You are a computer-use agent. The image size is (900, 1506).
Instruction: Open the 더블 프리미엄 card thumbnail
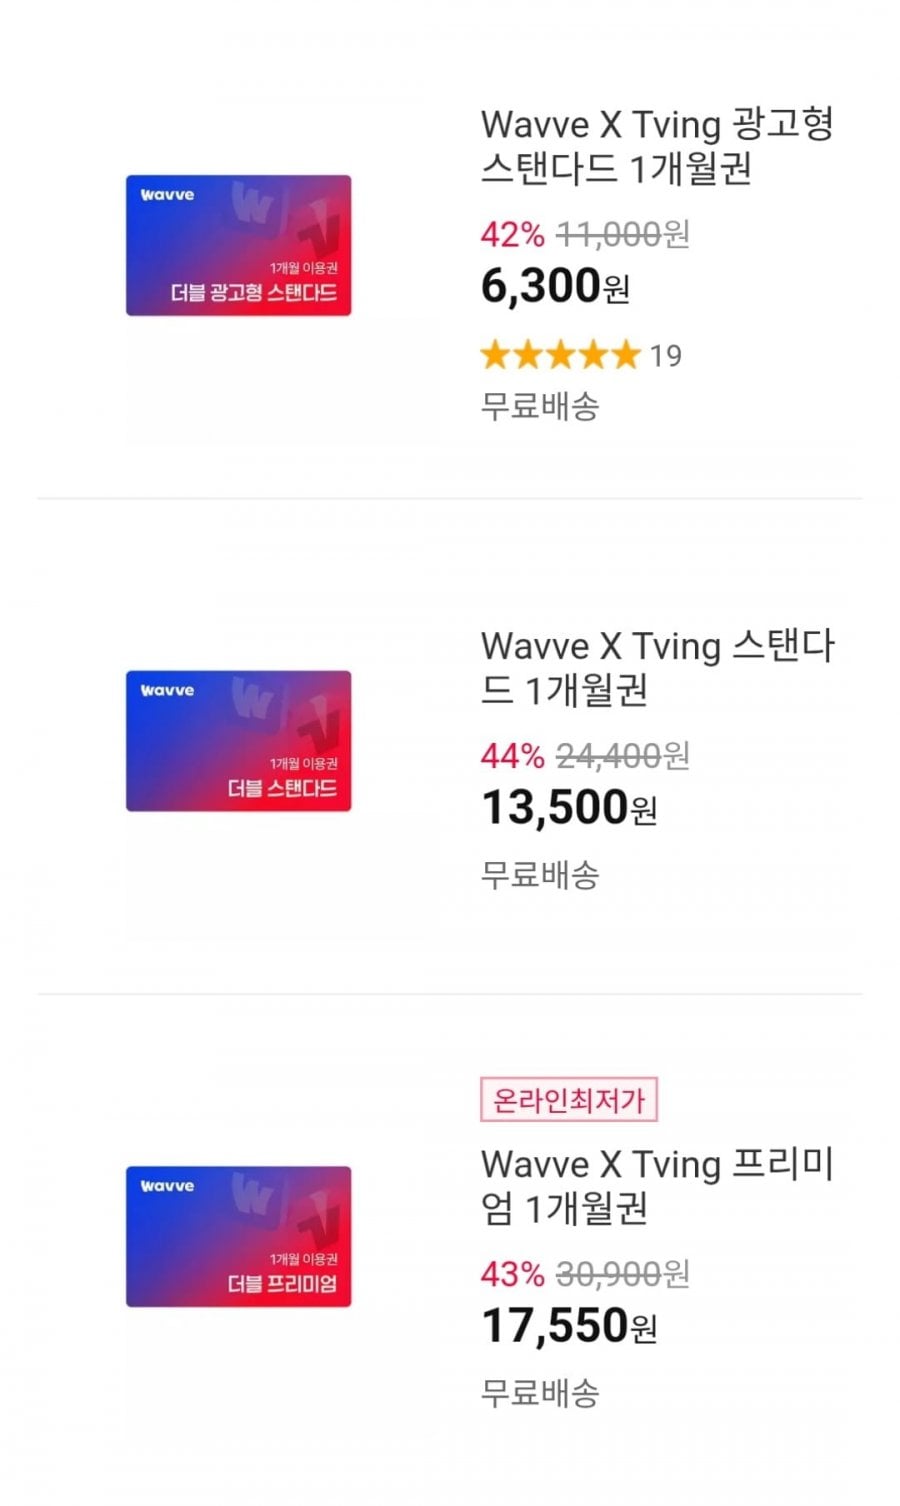238,1236
